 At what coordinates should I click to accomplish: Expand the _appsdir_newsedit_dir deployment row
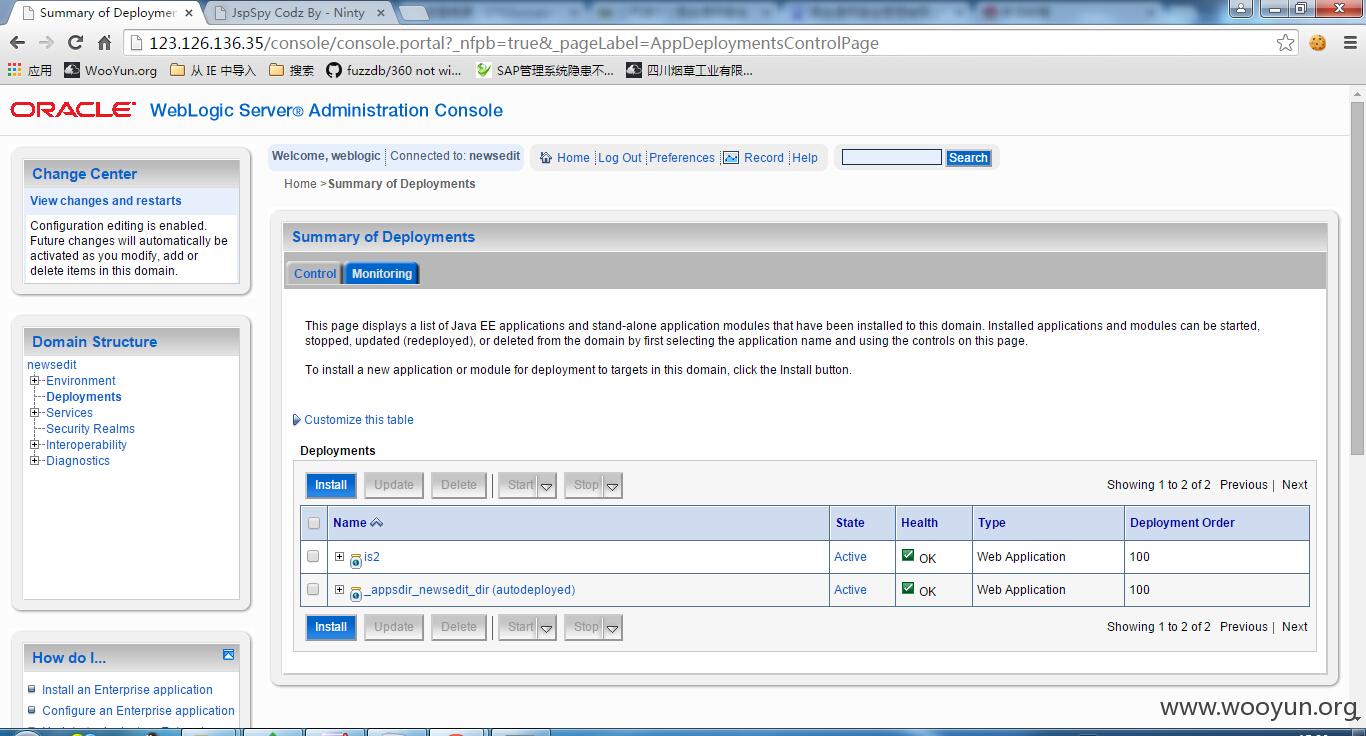(x=339, y=590)
